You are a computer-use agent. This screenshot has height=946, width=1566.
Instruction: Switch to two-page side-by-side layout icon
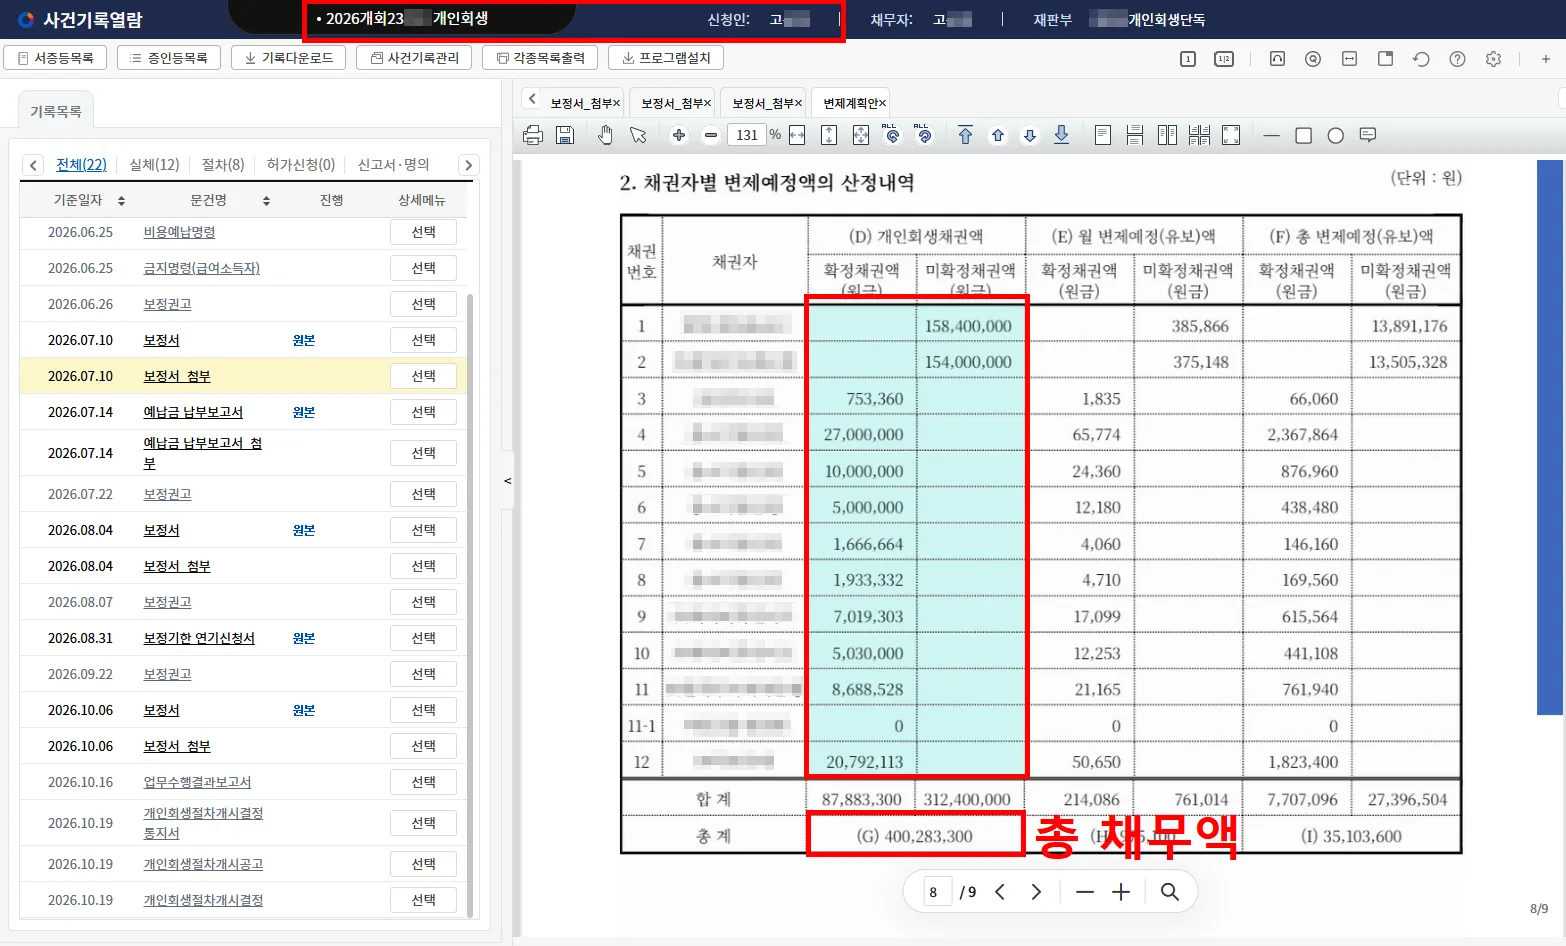click(1167, 135)
